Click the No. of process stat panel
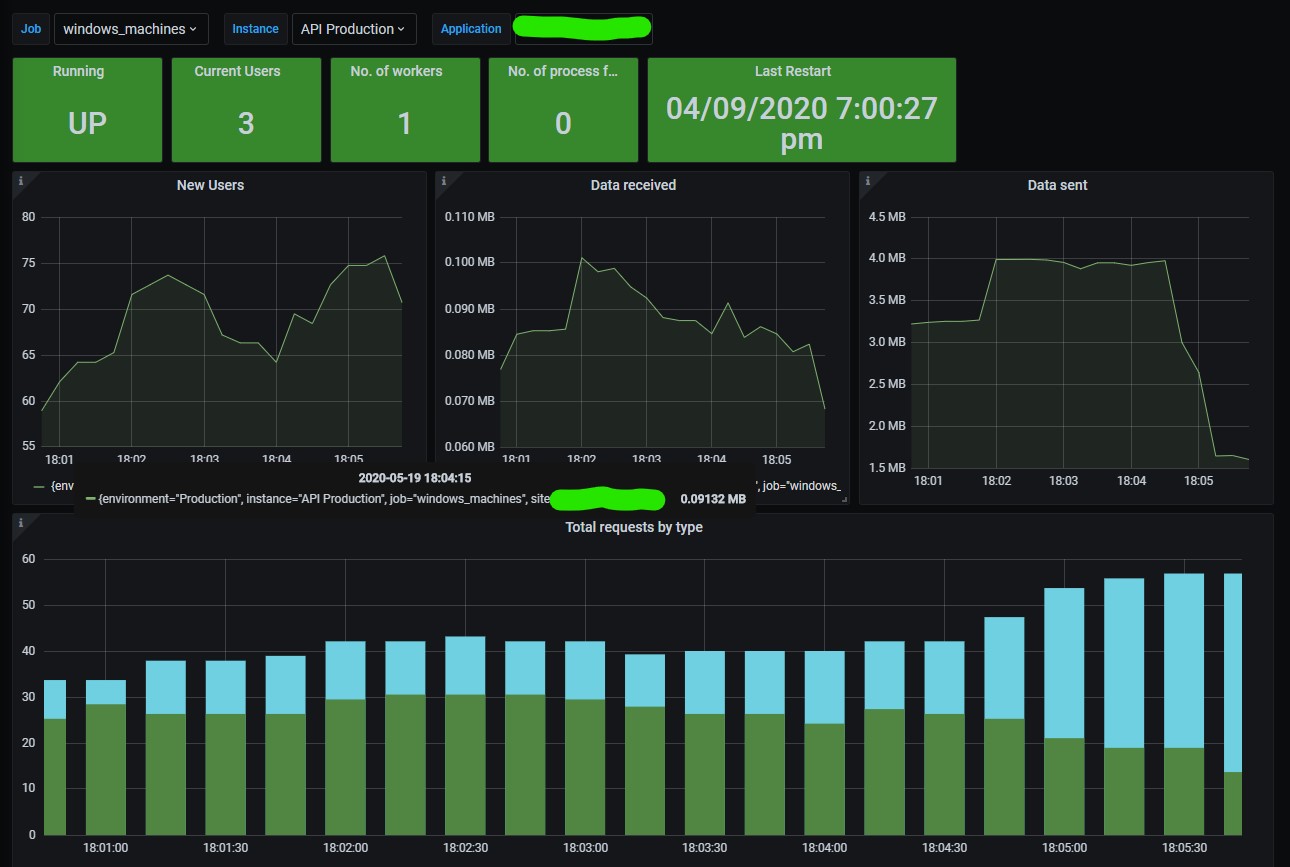 (563, 110)
